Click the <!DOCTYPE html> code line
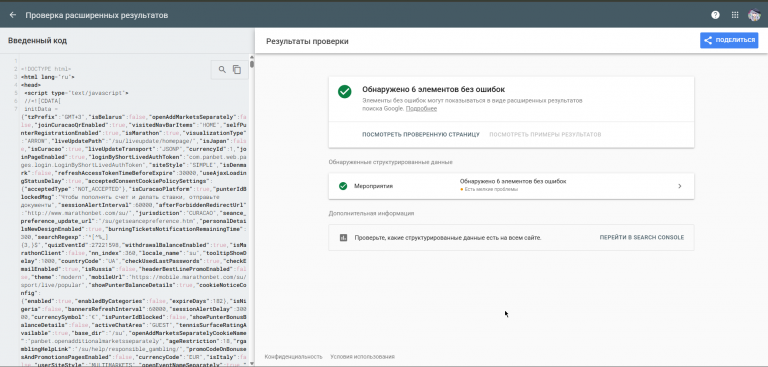 tap(46, 69)
